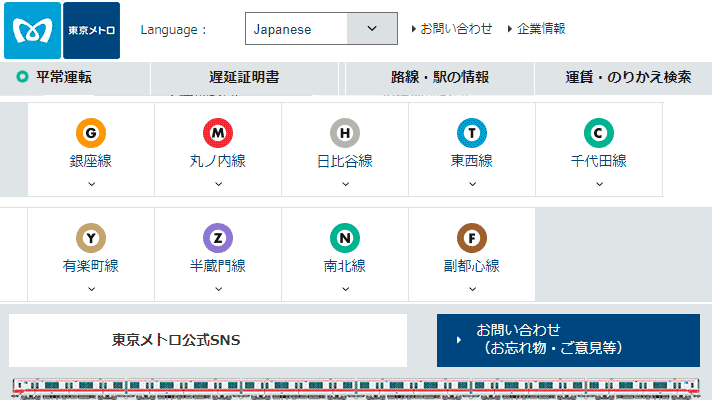Click the green circle status icon
712x400 pixels.
tap(22, 77)
